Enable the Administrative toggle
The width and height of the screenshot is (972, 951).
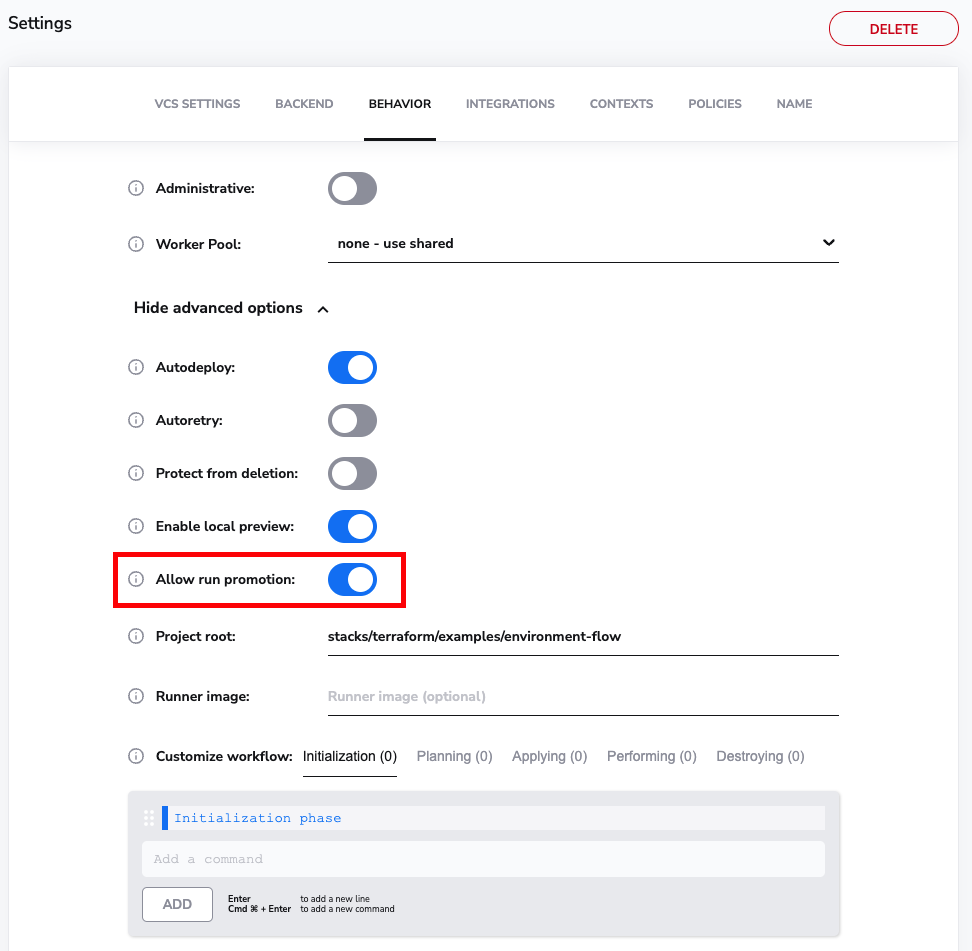pyautogui.click(x=352, y=188)
